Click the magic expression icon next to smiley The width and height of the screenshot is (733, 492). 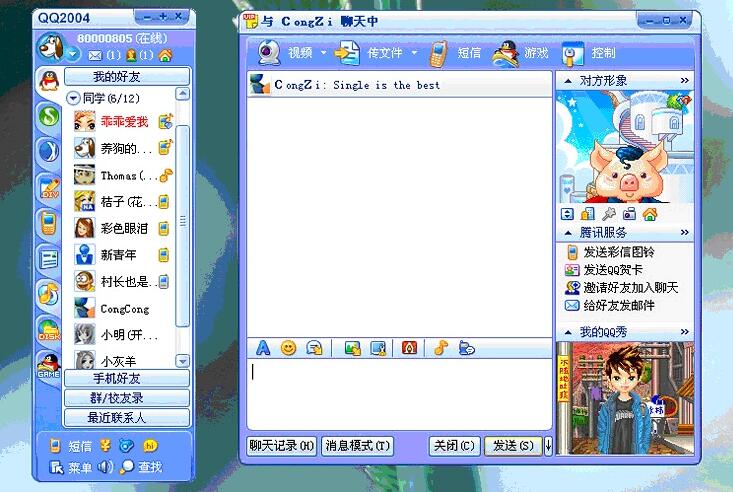pyautogui.click(x=314, y=348)
